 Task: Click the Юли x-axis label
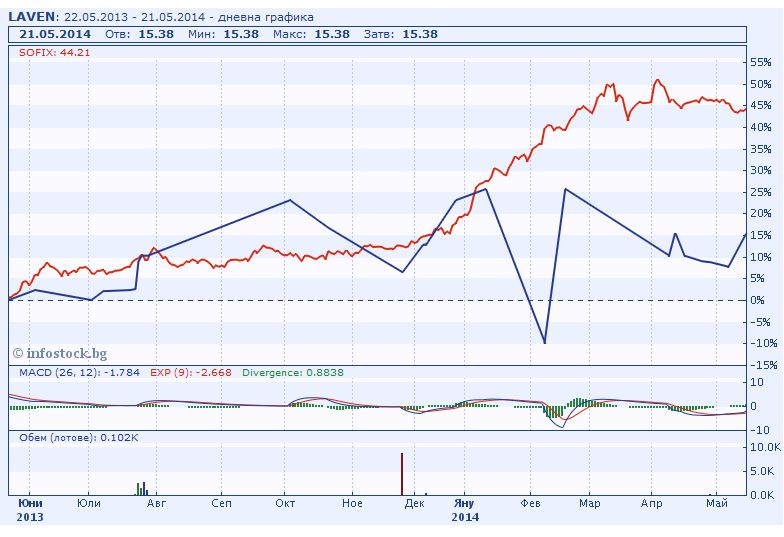(88, 503)
